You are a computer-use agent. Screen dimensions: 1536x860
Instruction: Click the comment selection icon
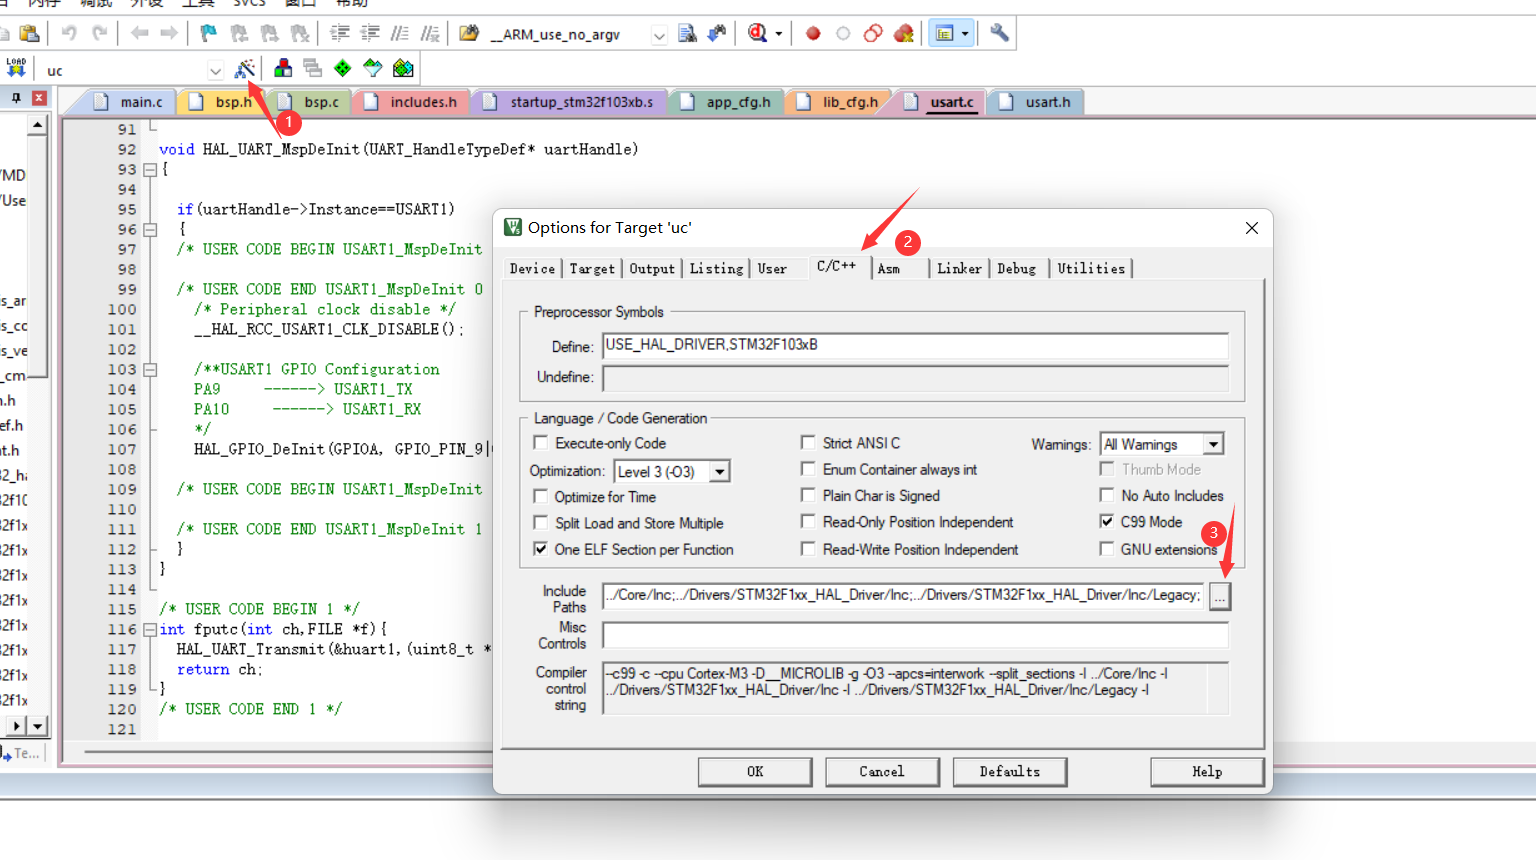tap(400, 33)
